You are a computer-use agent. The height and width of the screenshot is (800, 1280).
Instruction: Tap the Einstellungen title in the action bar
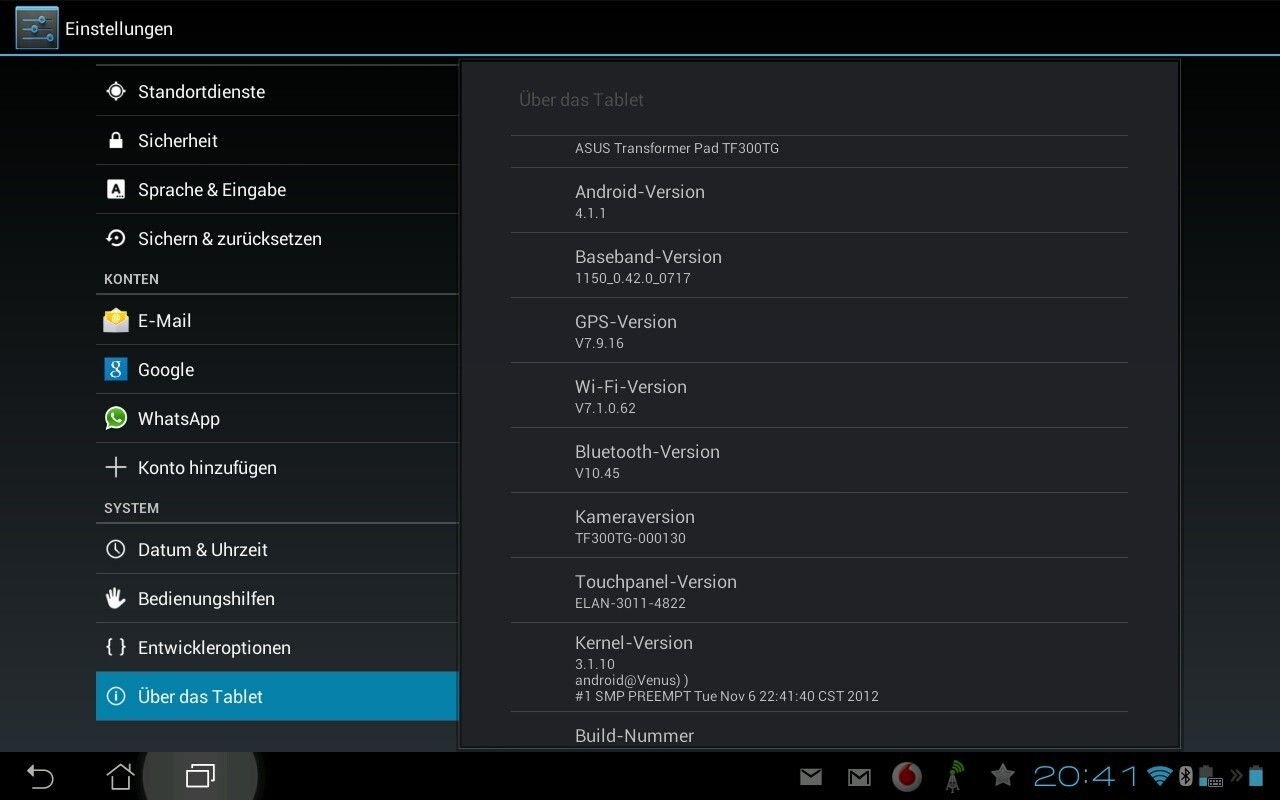click(x=119, y=29)
